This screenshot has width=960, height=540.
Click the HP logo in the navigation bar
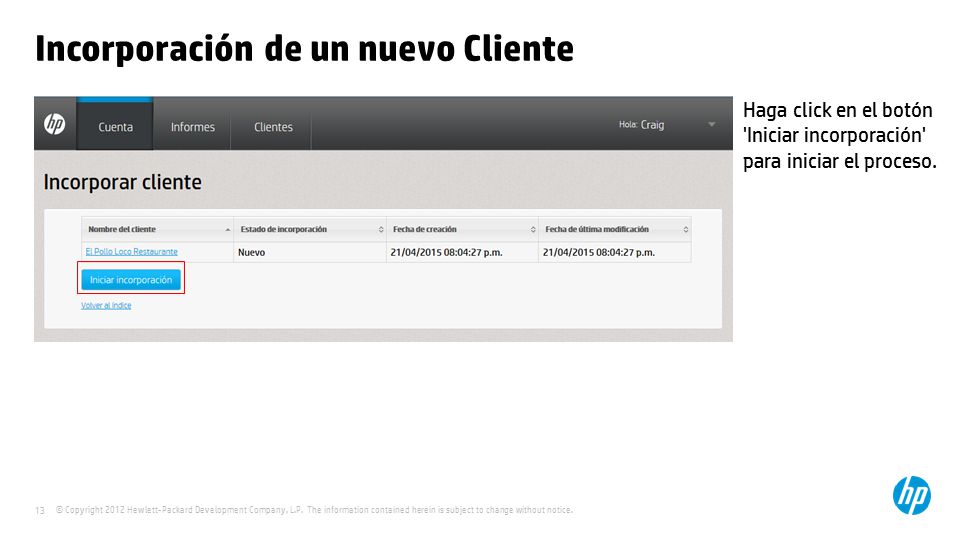[x=54, y=124]
